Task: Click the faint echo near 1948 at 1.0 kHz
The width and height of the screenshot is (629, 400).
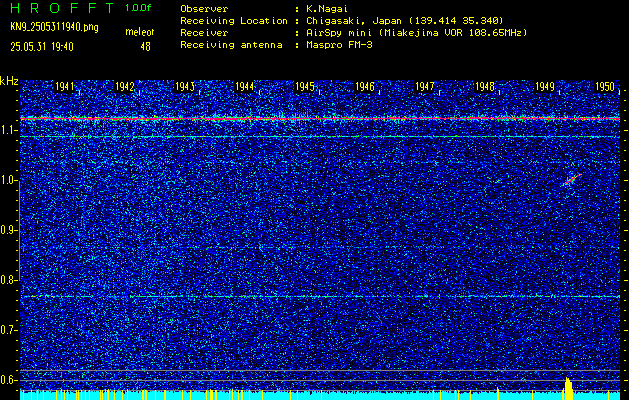Action: point(498,181)
